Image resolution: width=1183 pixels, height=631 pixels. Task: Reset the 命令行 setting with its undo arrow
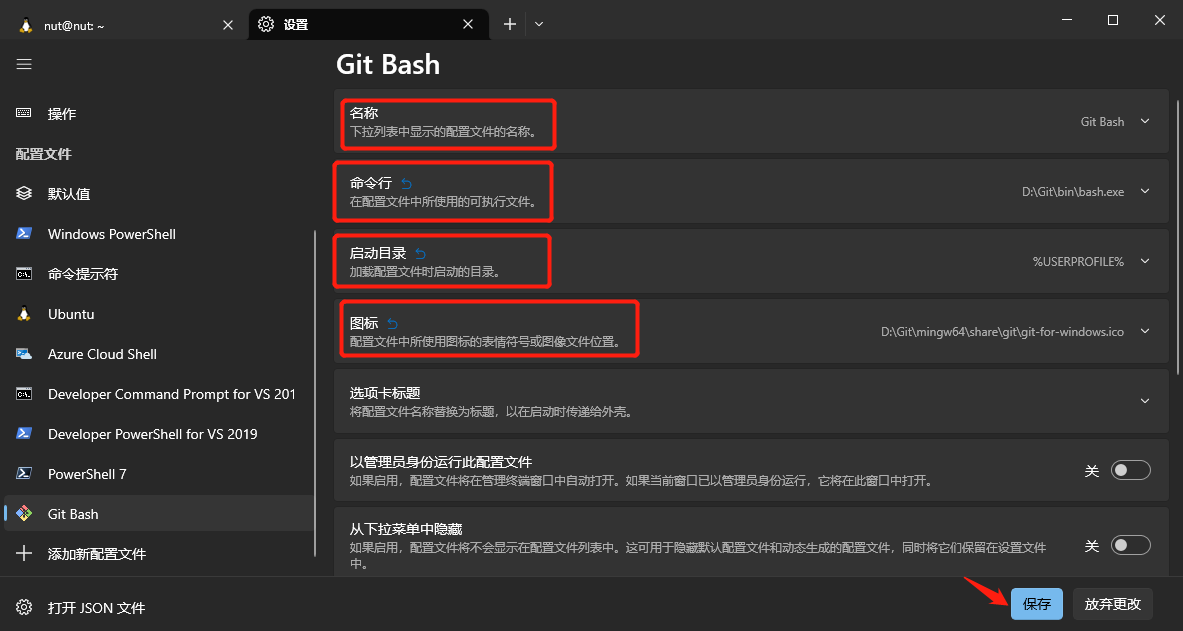[406, 183]
